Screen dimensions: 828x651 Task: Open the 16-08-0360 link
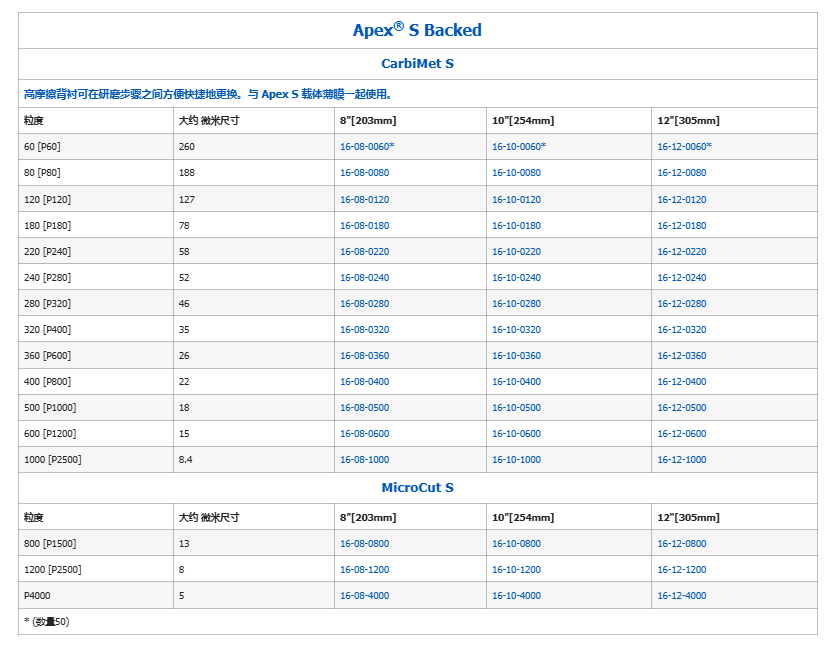pyautogui.click(x=364, y=356)
